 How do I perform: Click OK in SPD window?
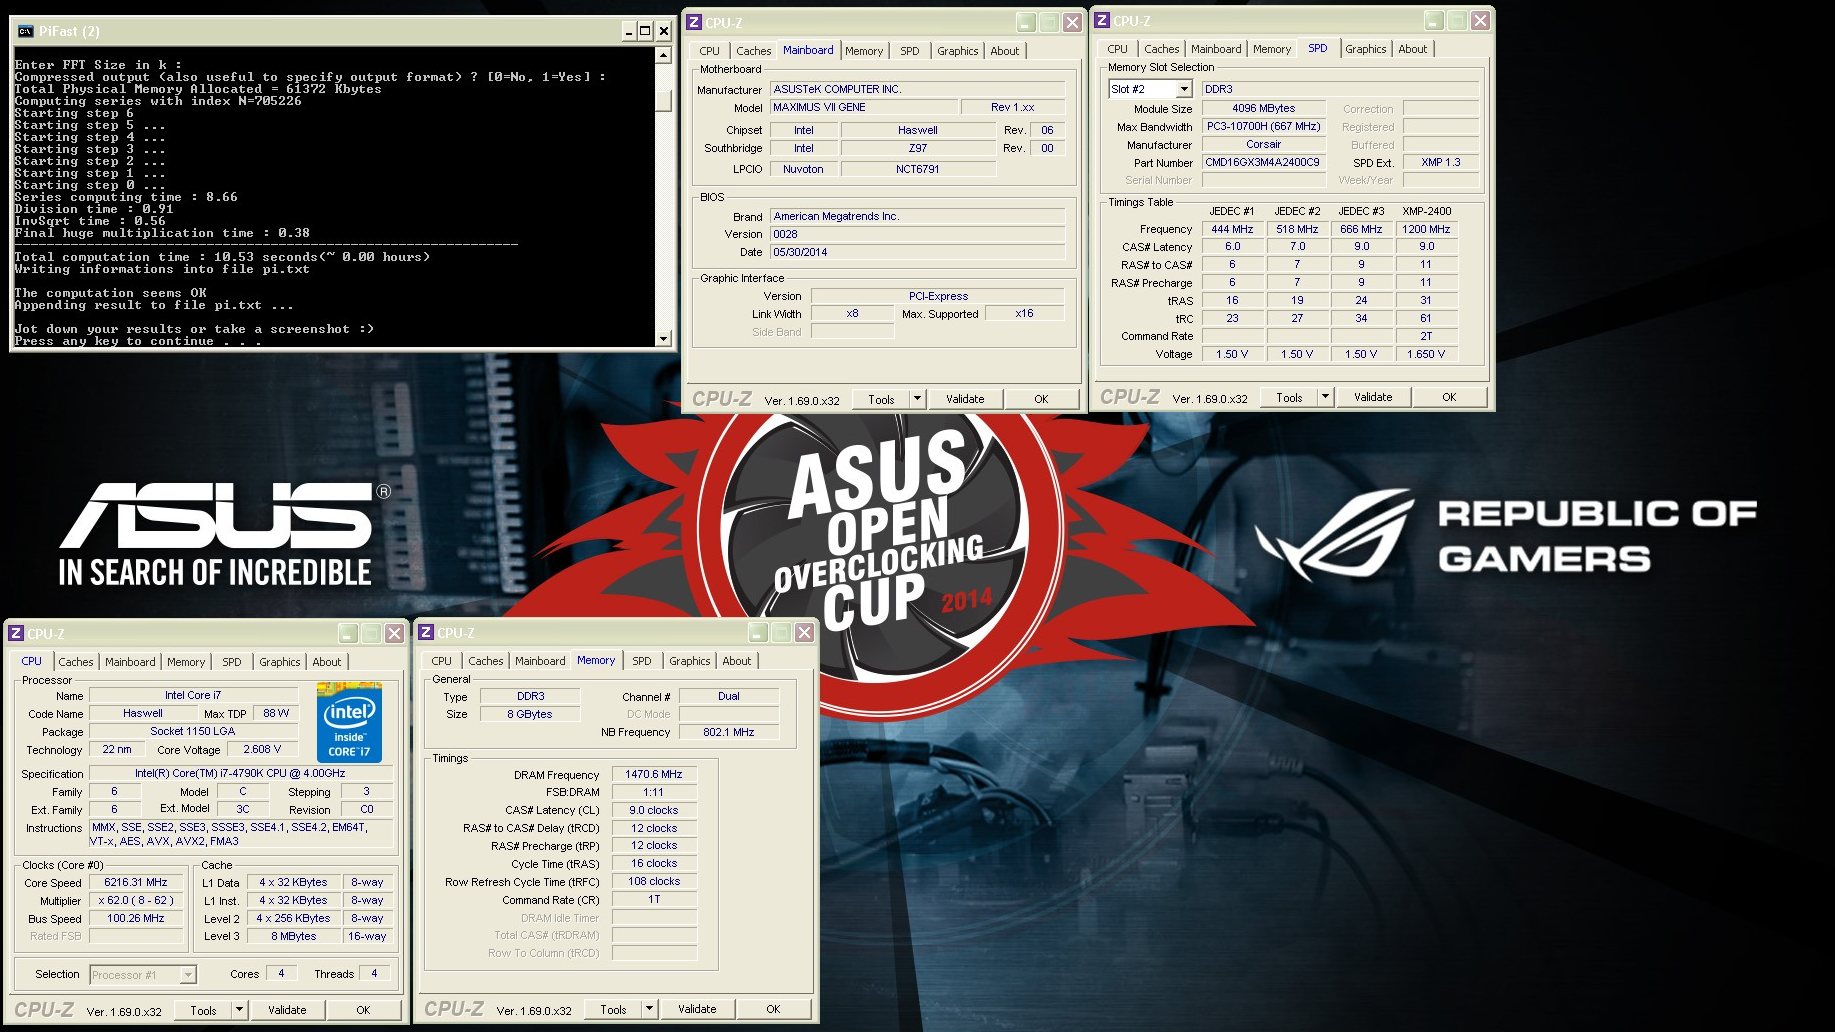click(x=1449, y=397)
